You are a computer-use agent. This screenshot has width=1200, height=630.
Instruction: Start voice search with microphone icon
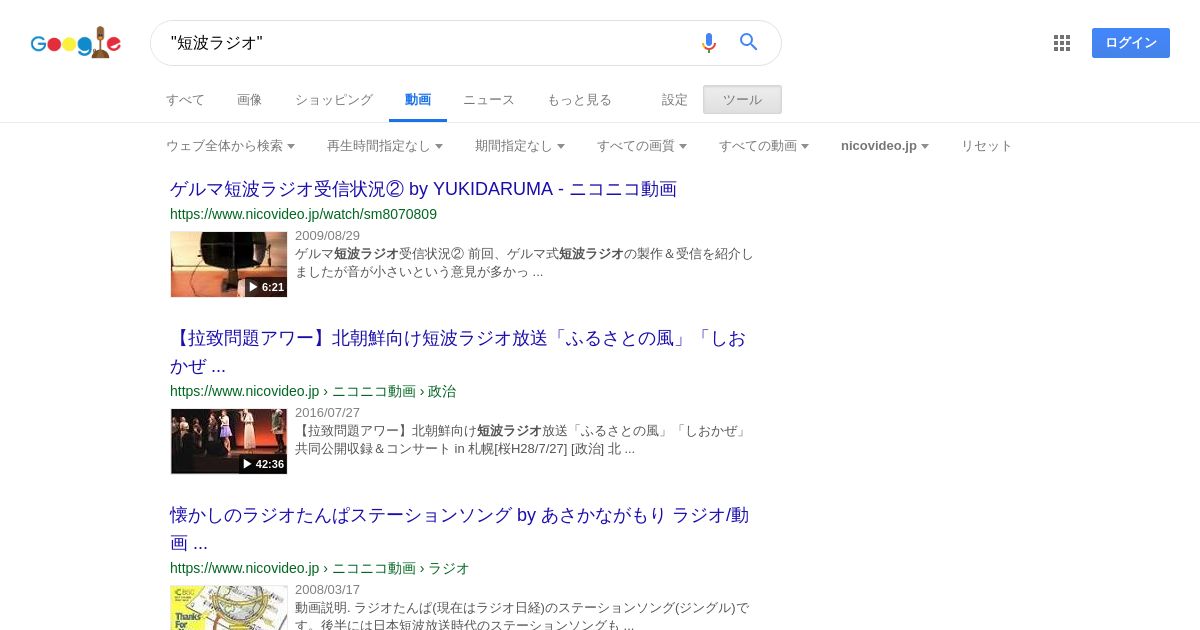(709, 42)
